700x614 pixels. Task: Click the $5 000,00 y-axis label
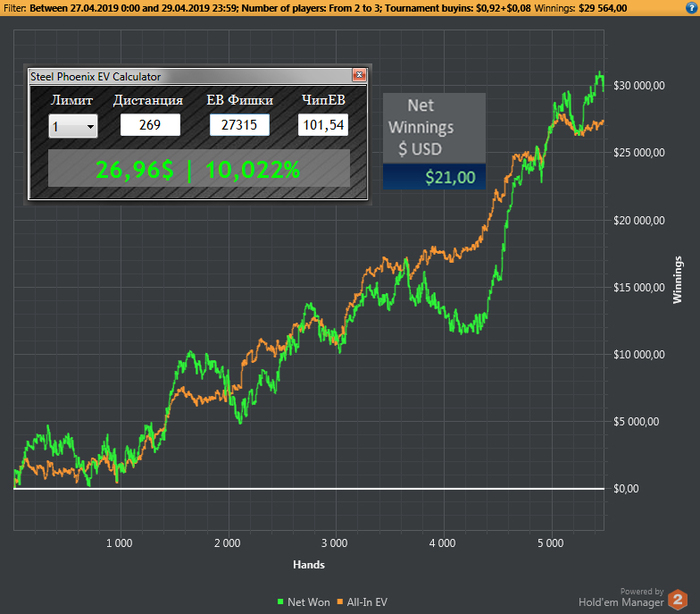(x=636, y=421)
